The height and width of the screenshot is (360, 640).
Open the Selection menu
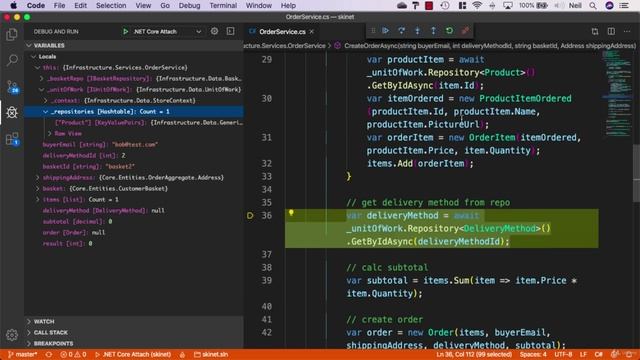(x=111, y=5)
